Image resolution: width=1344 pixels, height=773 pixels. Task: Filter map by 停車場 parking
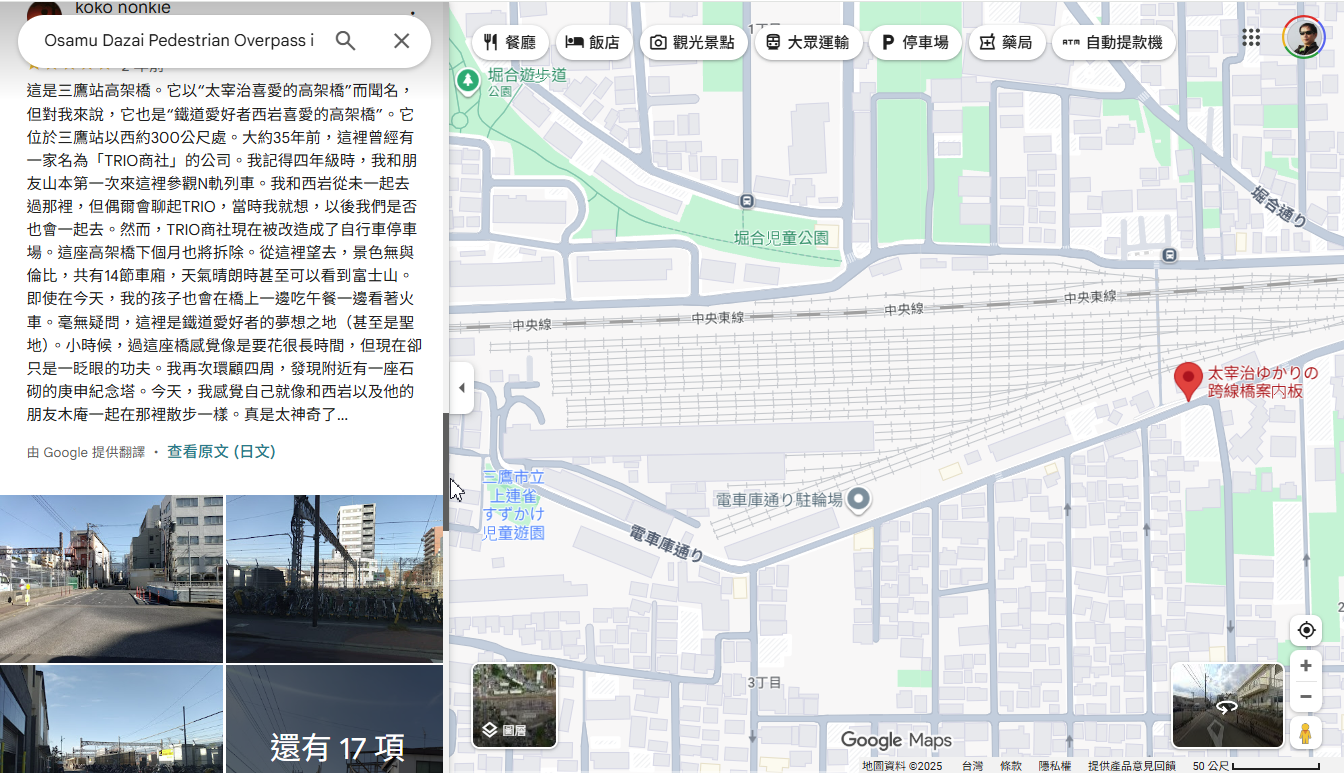(915, 43)
